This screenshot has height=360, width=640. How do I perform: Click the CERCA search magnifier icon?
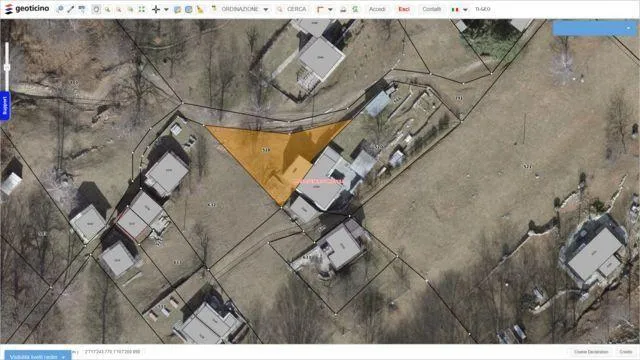coord(279,9)
